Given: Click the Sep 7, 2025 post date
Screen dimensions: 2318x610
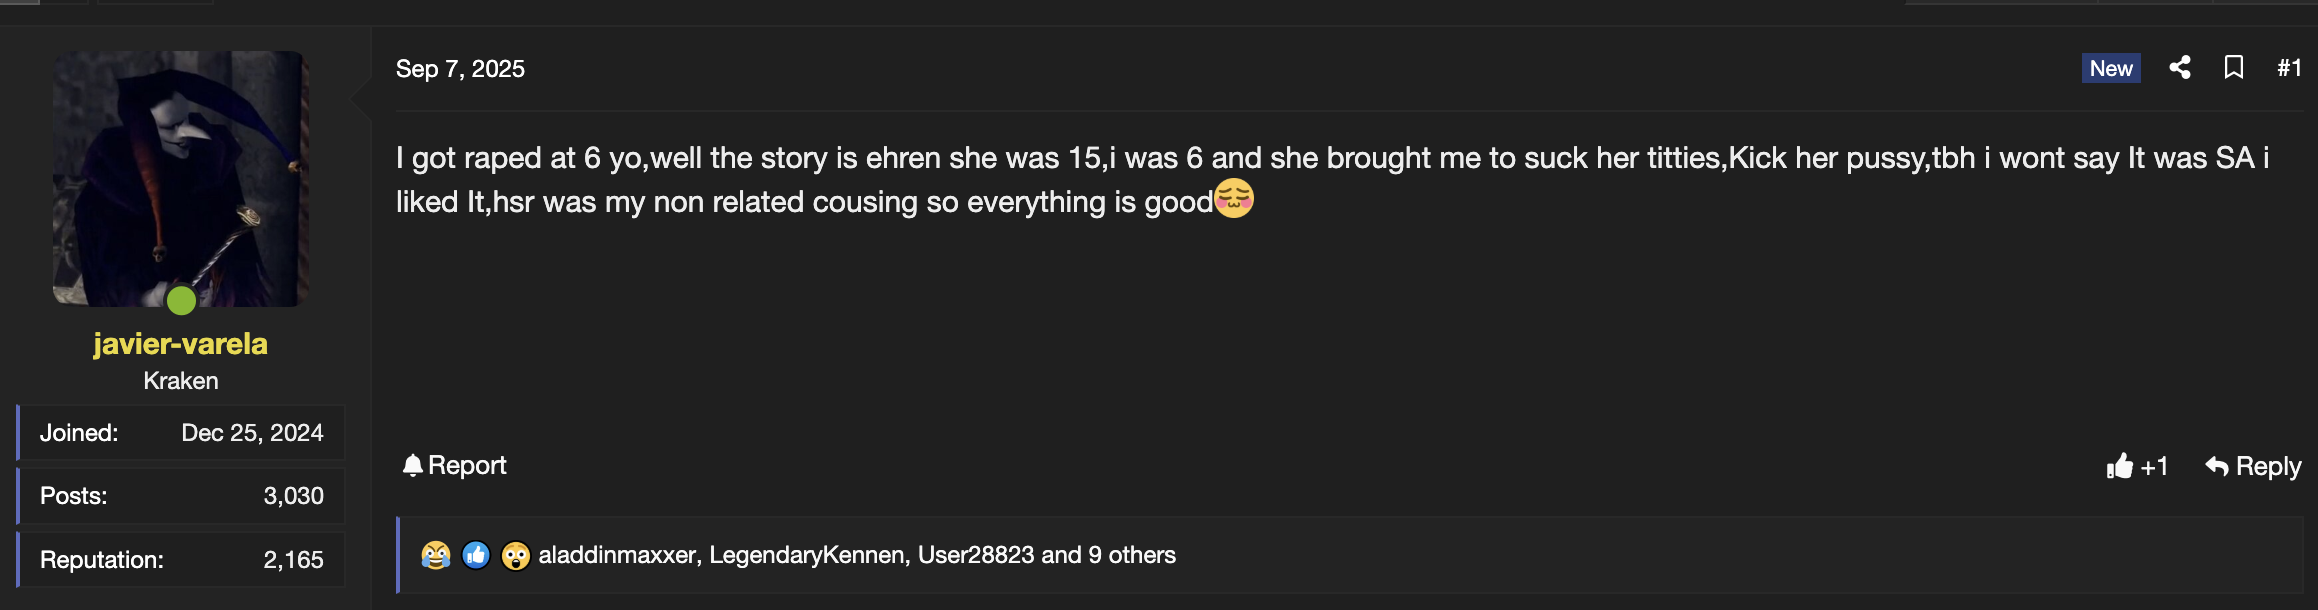Looking at the screenshot, I should point(460,68).
